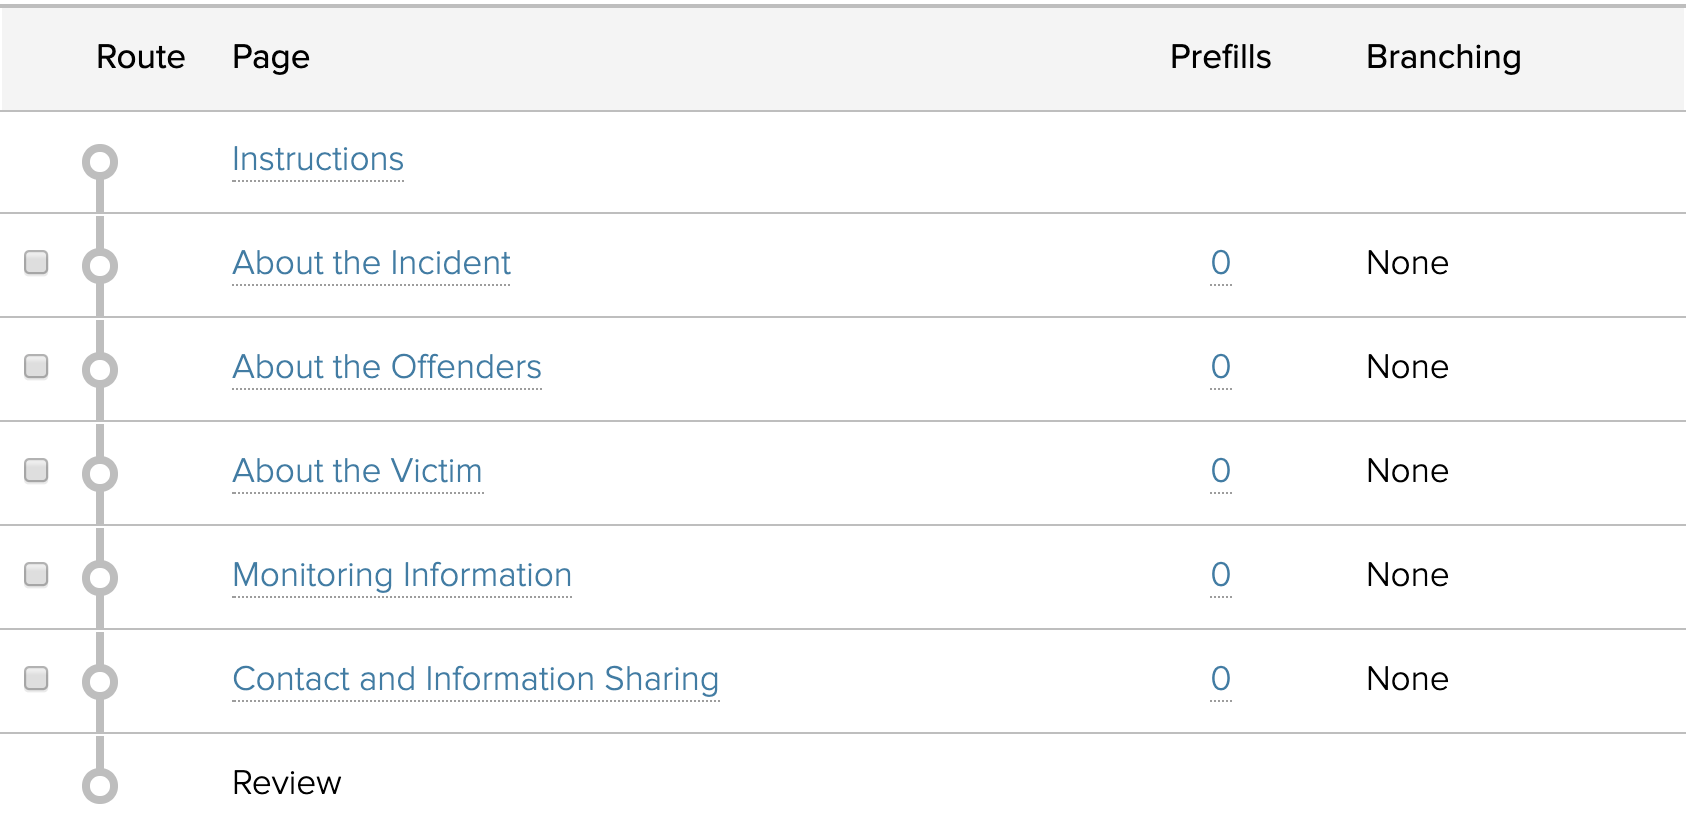Tick the About the Offenders checkbox

click(x=36, y=366)
